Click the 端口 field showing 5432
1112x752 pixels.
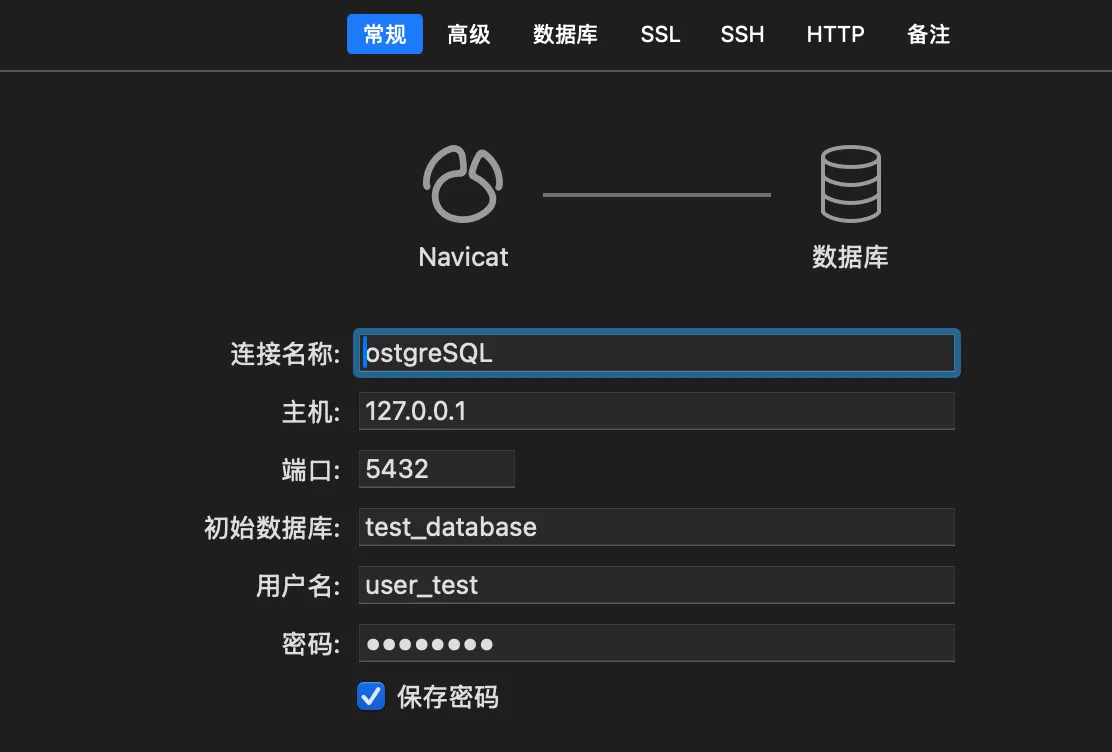click(436, 469)
